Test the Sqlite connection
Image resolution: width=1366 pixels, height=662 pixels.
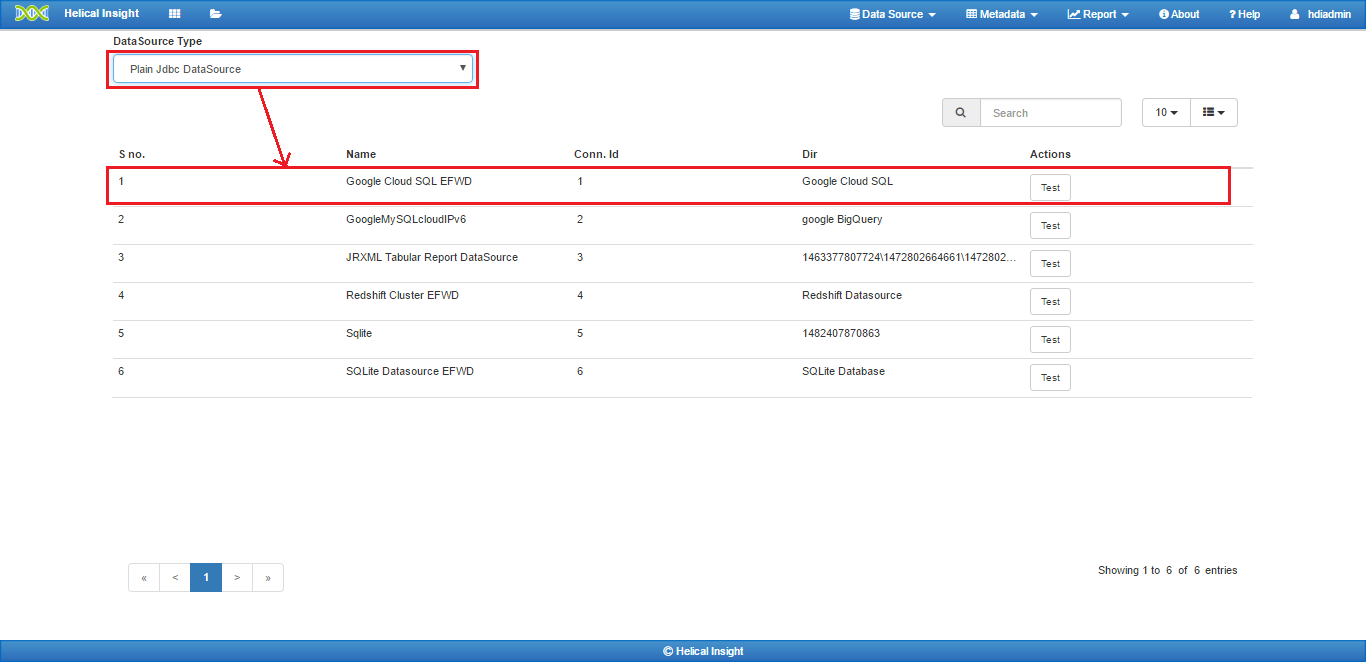click(1050, 339)
